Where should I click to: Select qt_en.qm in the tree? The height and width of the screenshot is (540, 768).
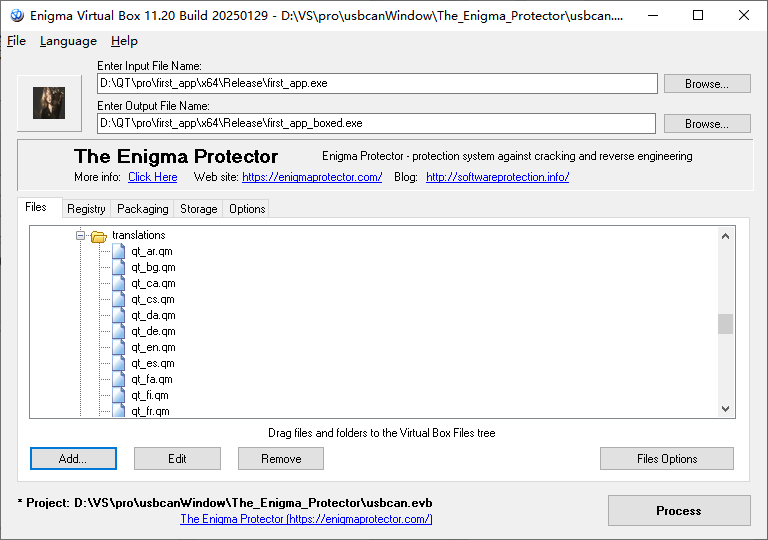(153, 347)
